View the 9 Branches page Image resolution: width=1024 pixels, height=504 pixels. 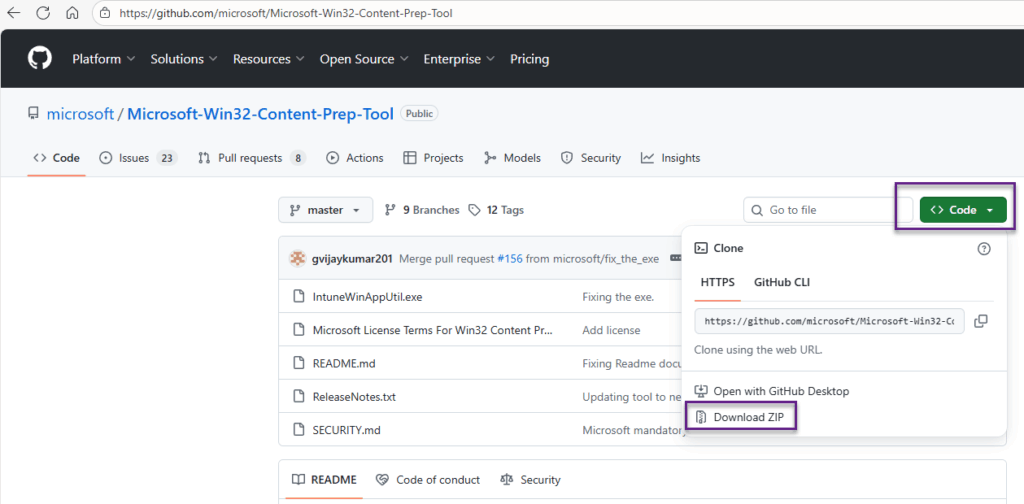[x=422, y=210]
